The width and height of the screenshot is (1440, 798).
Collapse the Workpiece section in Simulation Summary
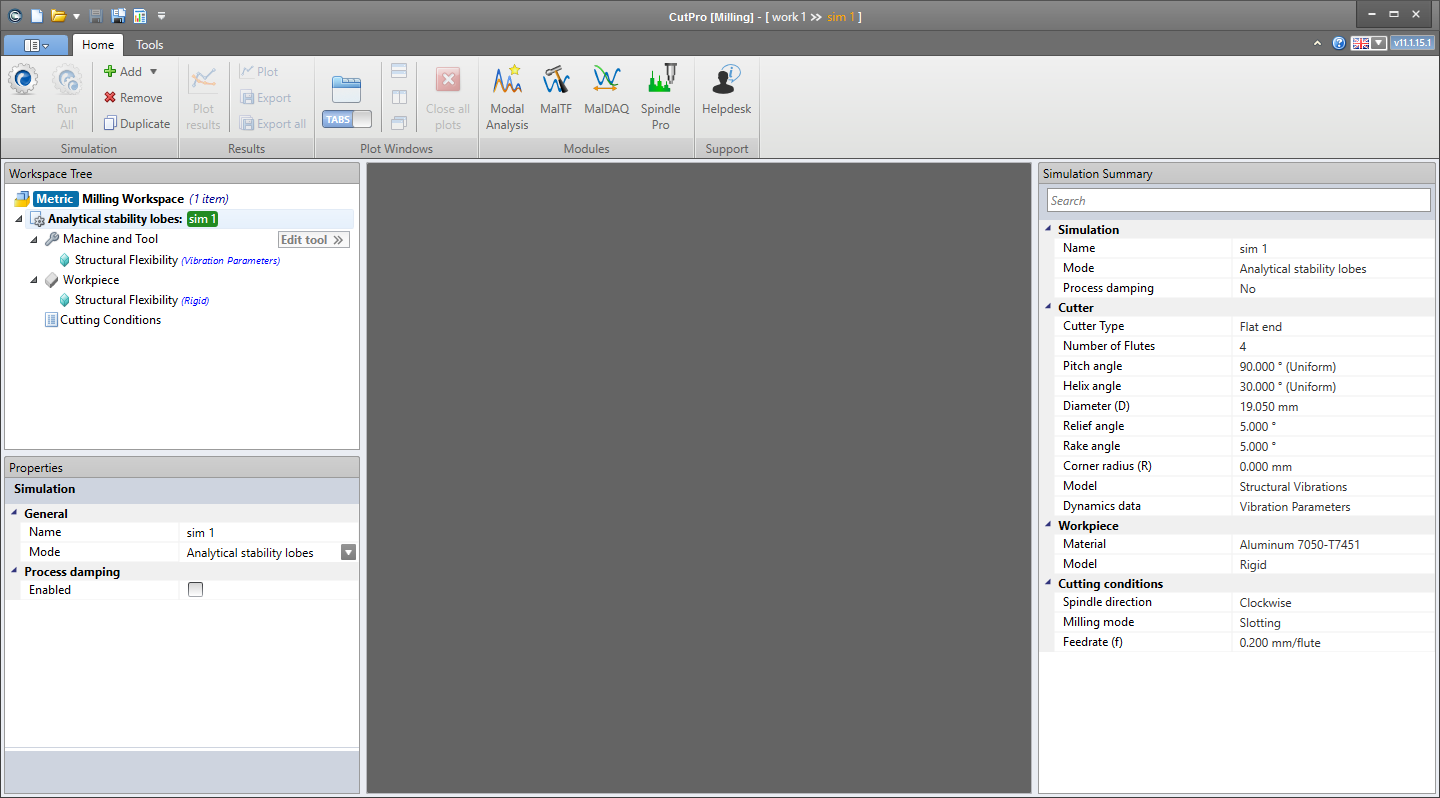pos(1048,526)
